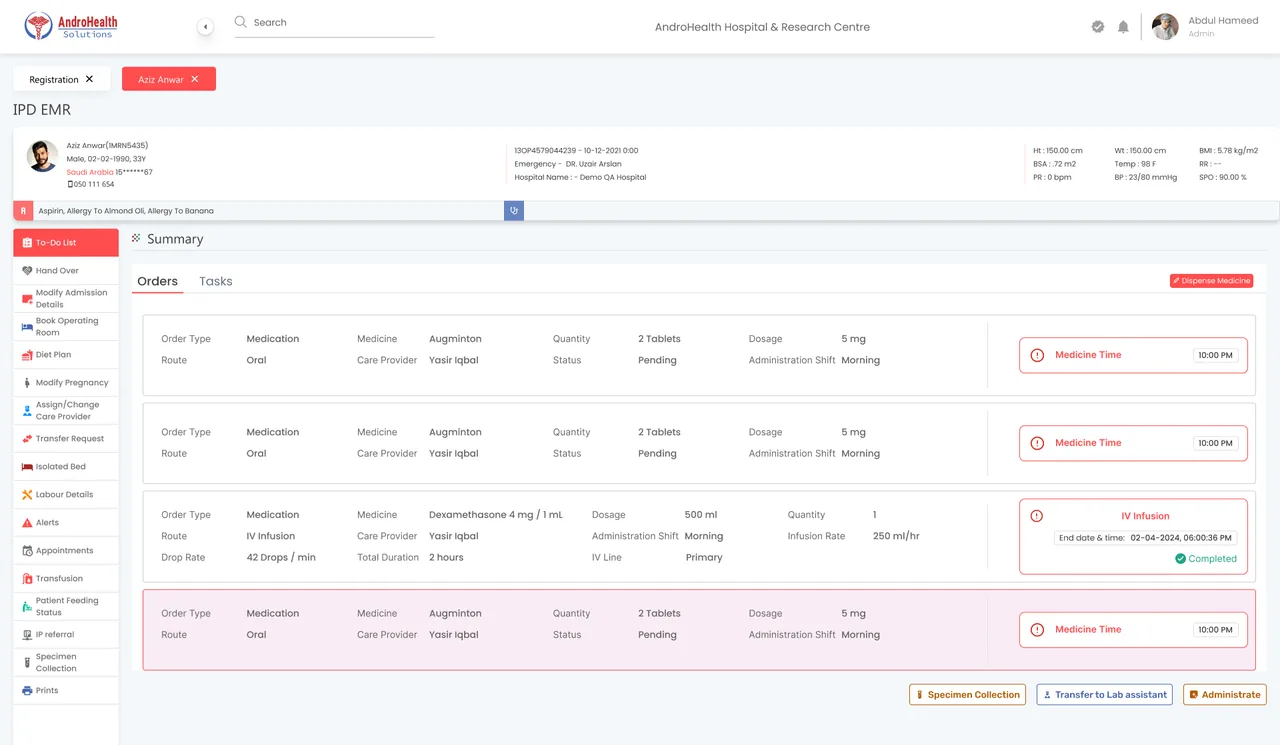Click the Saudi Arabia nationality text
Viewport: 1280px width, 745px height.
90,172
